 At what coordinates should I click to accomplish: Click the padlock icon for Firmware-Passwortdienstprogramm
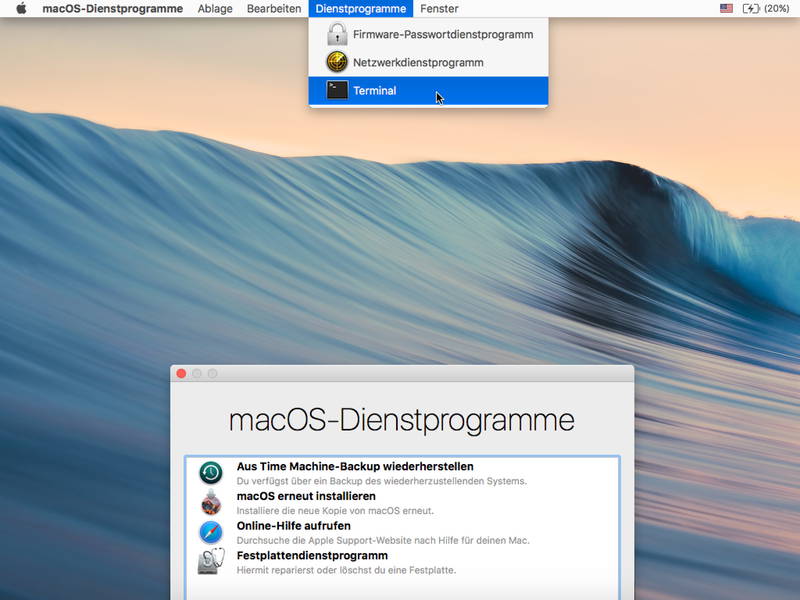point(337,34)
